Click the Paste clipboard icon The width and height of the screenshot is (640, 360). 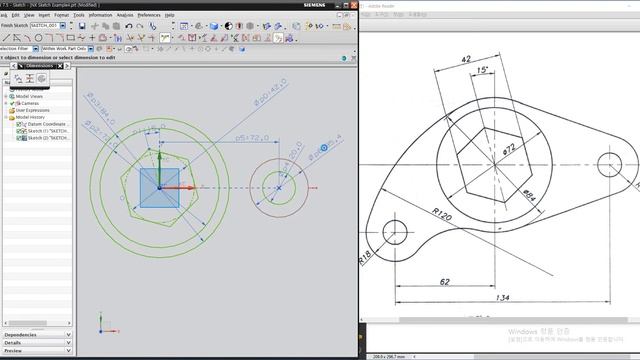click(x=116, y=26)
